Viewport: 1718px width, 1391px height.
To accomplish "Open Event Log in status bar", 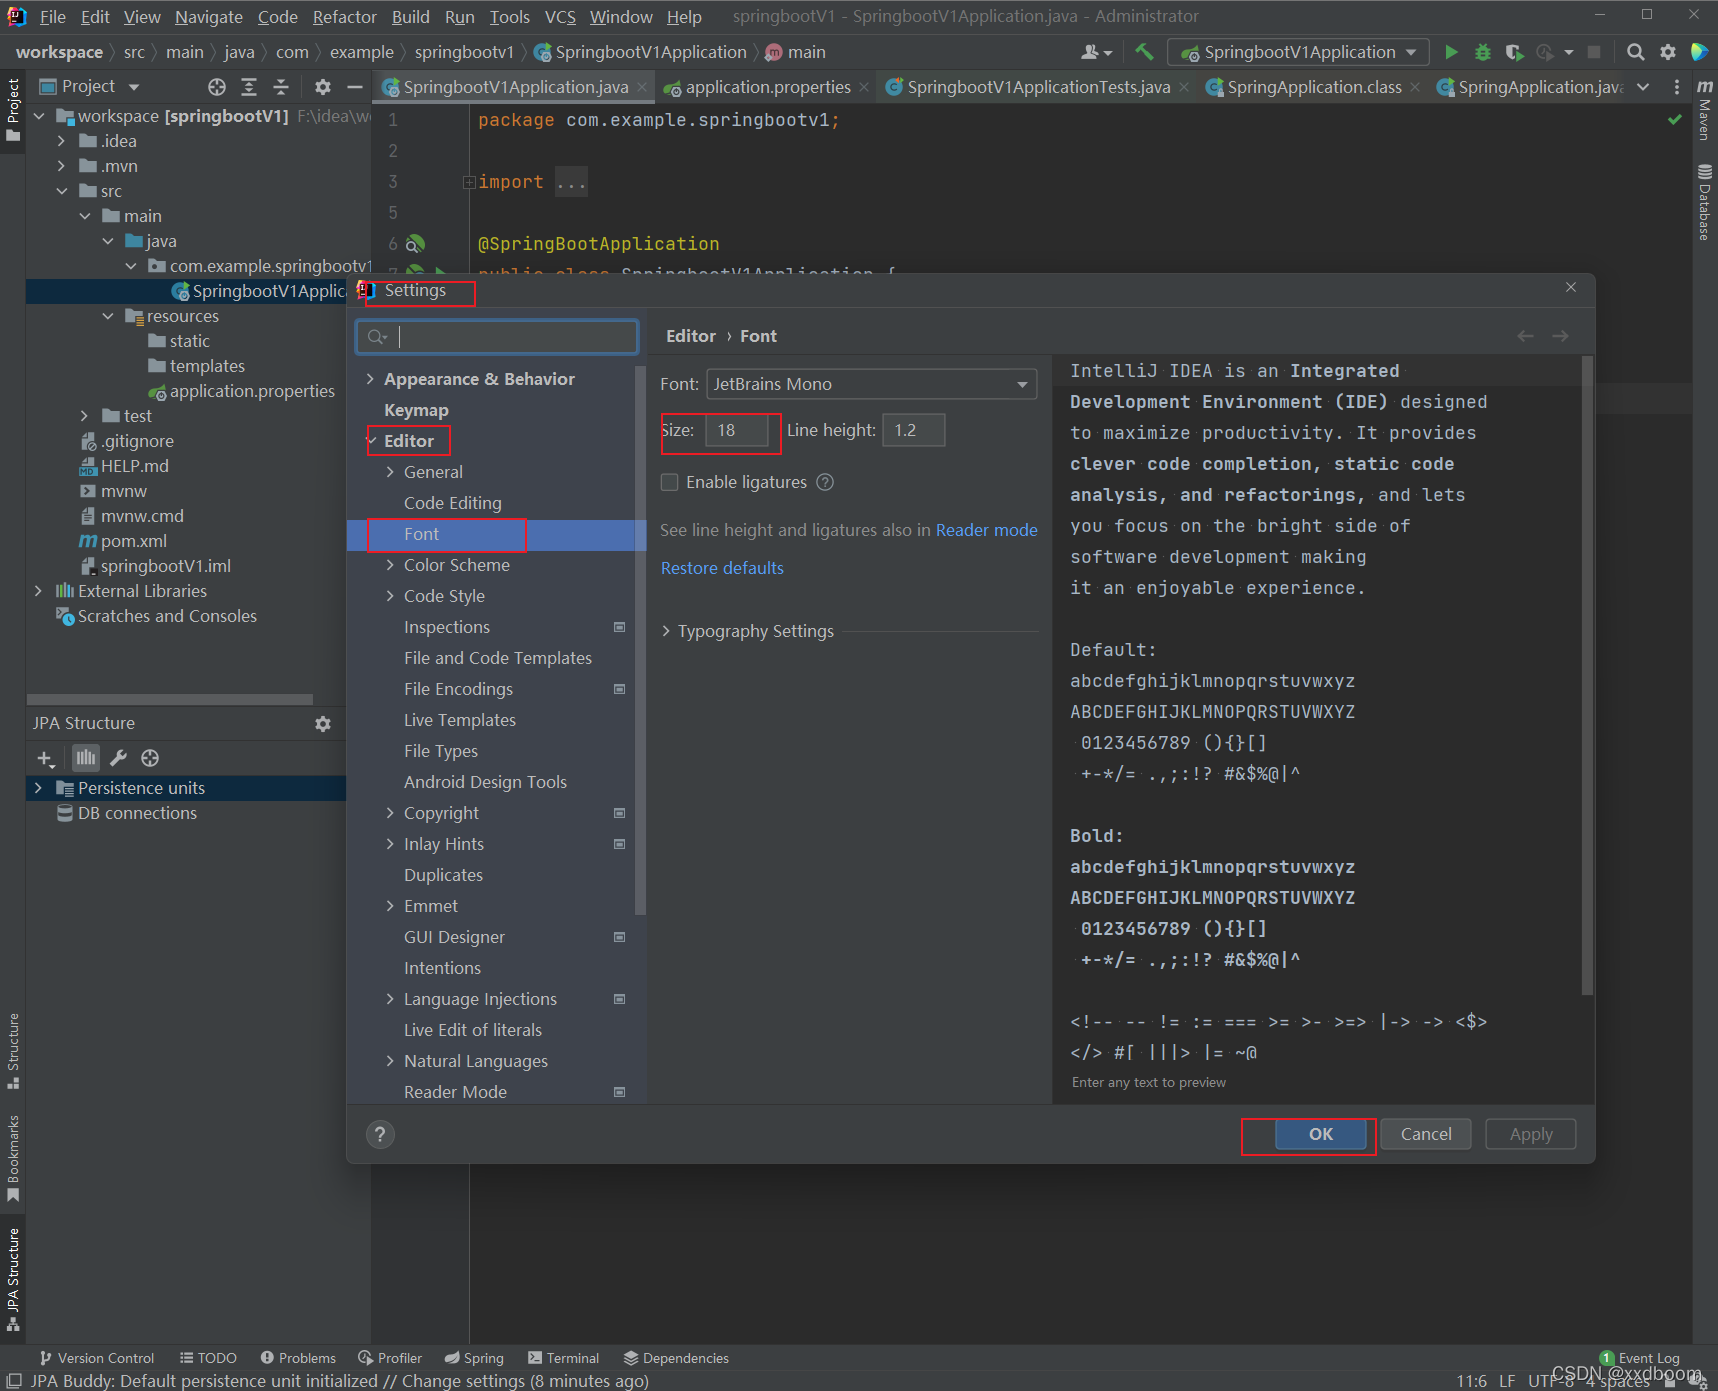I will (1640, 1358).
